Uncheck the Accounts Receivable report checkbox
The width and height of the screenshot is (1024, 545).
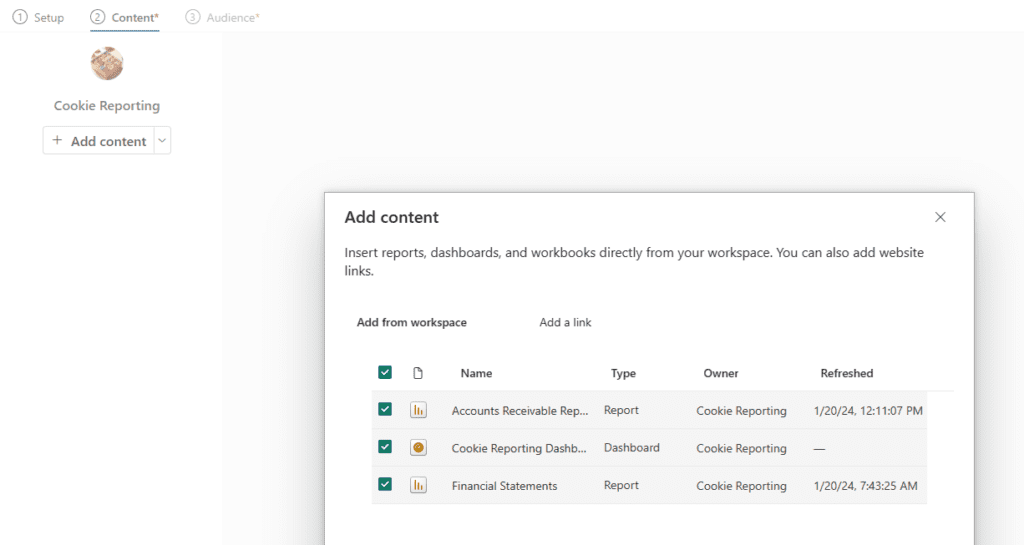point(385,410)
